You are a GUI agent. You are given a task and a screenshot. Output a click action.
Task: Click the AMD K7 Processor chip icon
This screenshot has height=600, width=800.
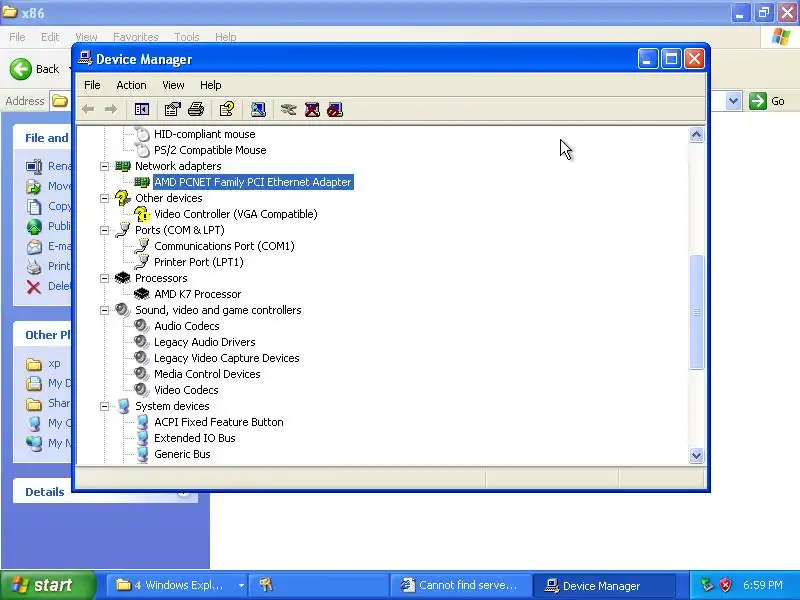point(141,294)
